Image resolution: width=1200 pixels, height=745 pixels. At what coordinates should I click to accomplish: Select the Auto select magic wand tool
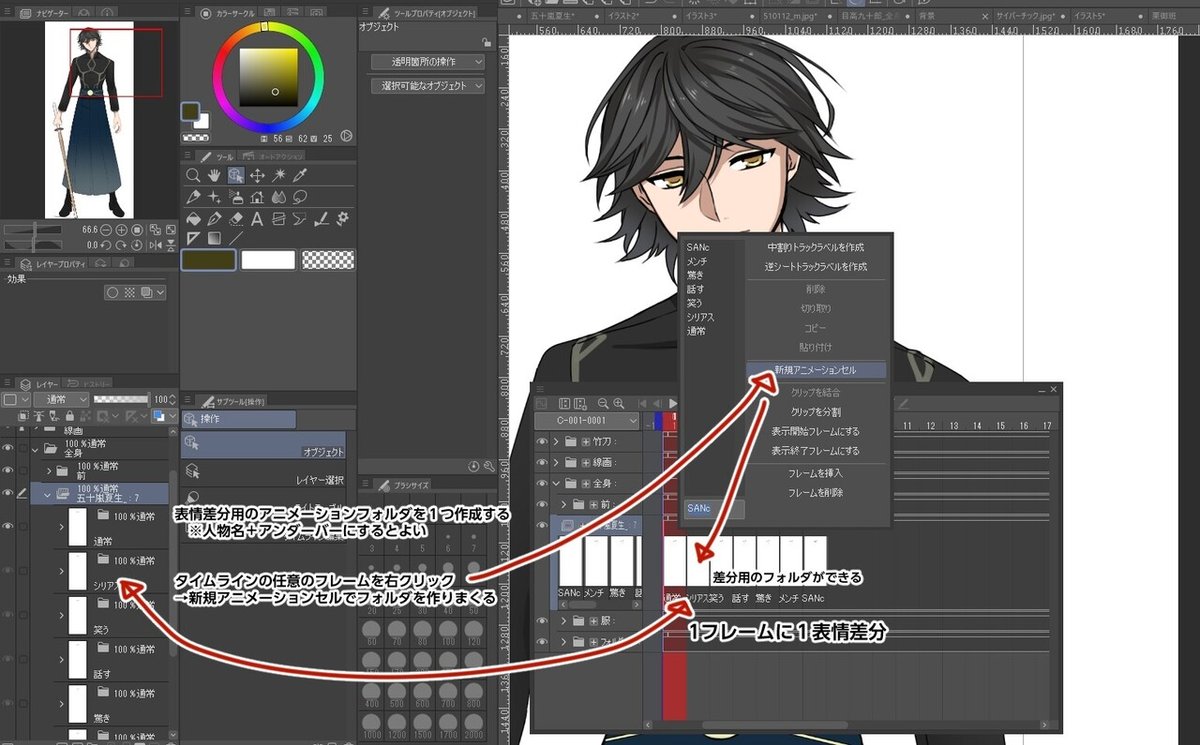pyautogui.click(x=278, y=175)
